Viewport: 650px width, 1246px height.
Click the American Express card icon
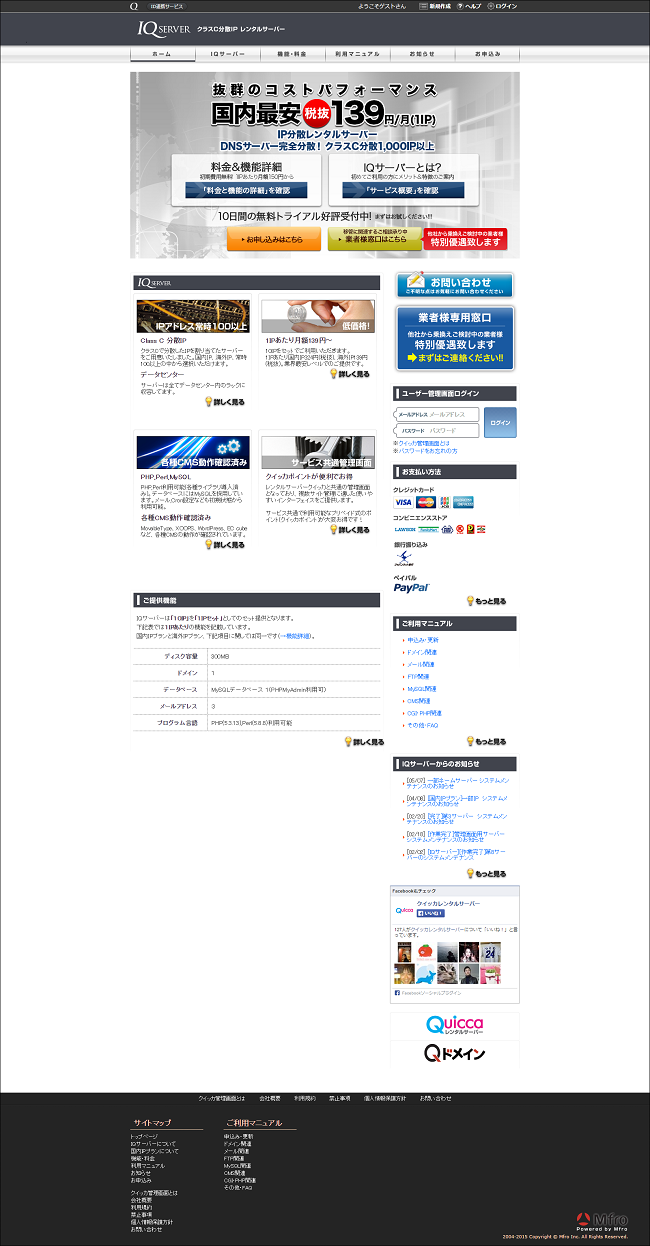[465, 502]
